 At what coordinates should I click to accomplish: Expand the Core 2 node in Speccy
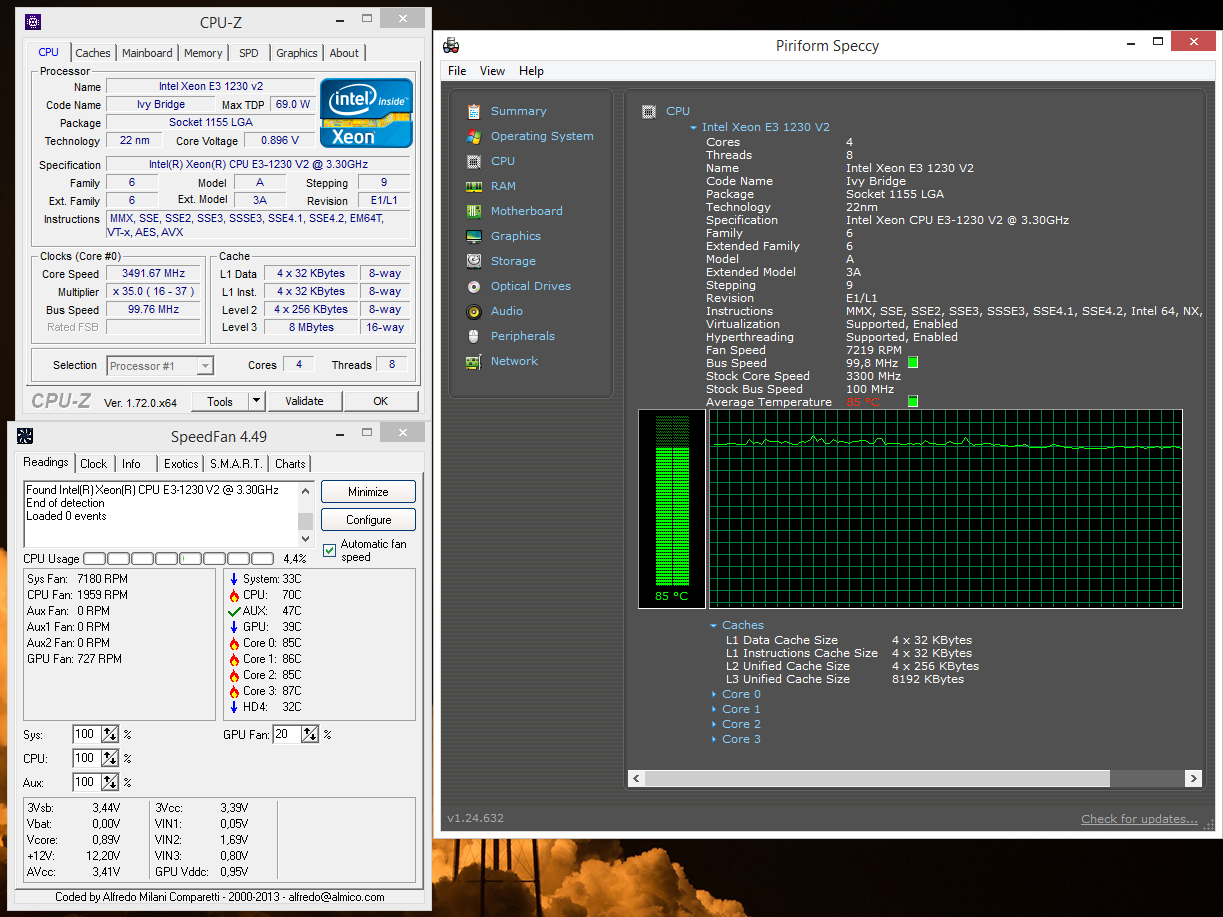[714, 724]
